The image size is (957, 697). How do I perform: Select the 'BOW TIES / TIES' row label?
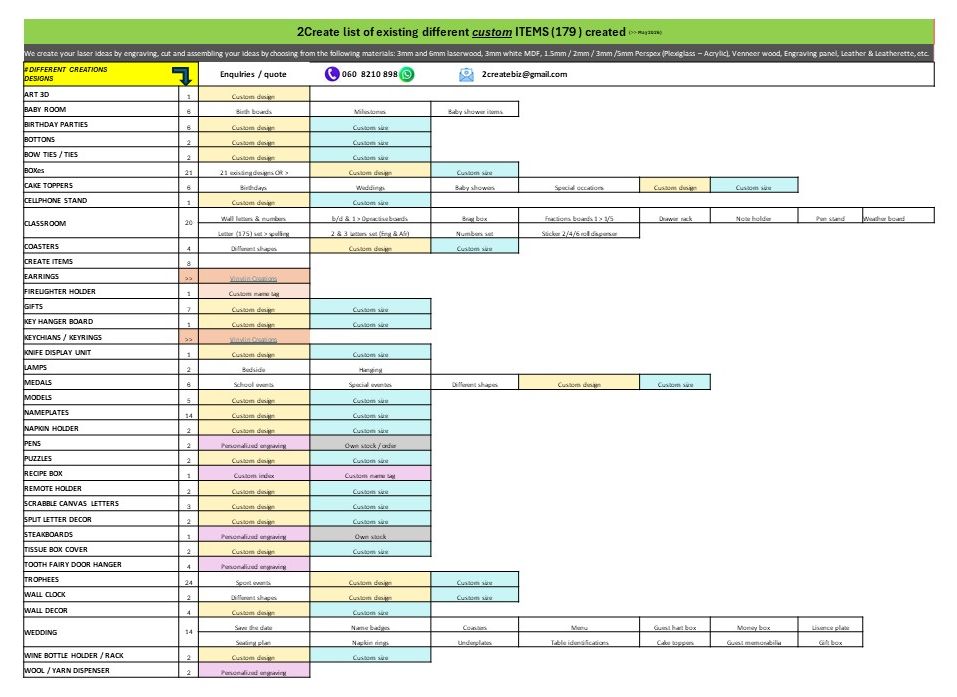(x=101, y=154)
